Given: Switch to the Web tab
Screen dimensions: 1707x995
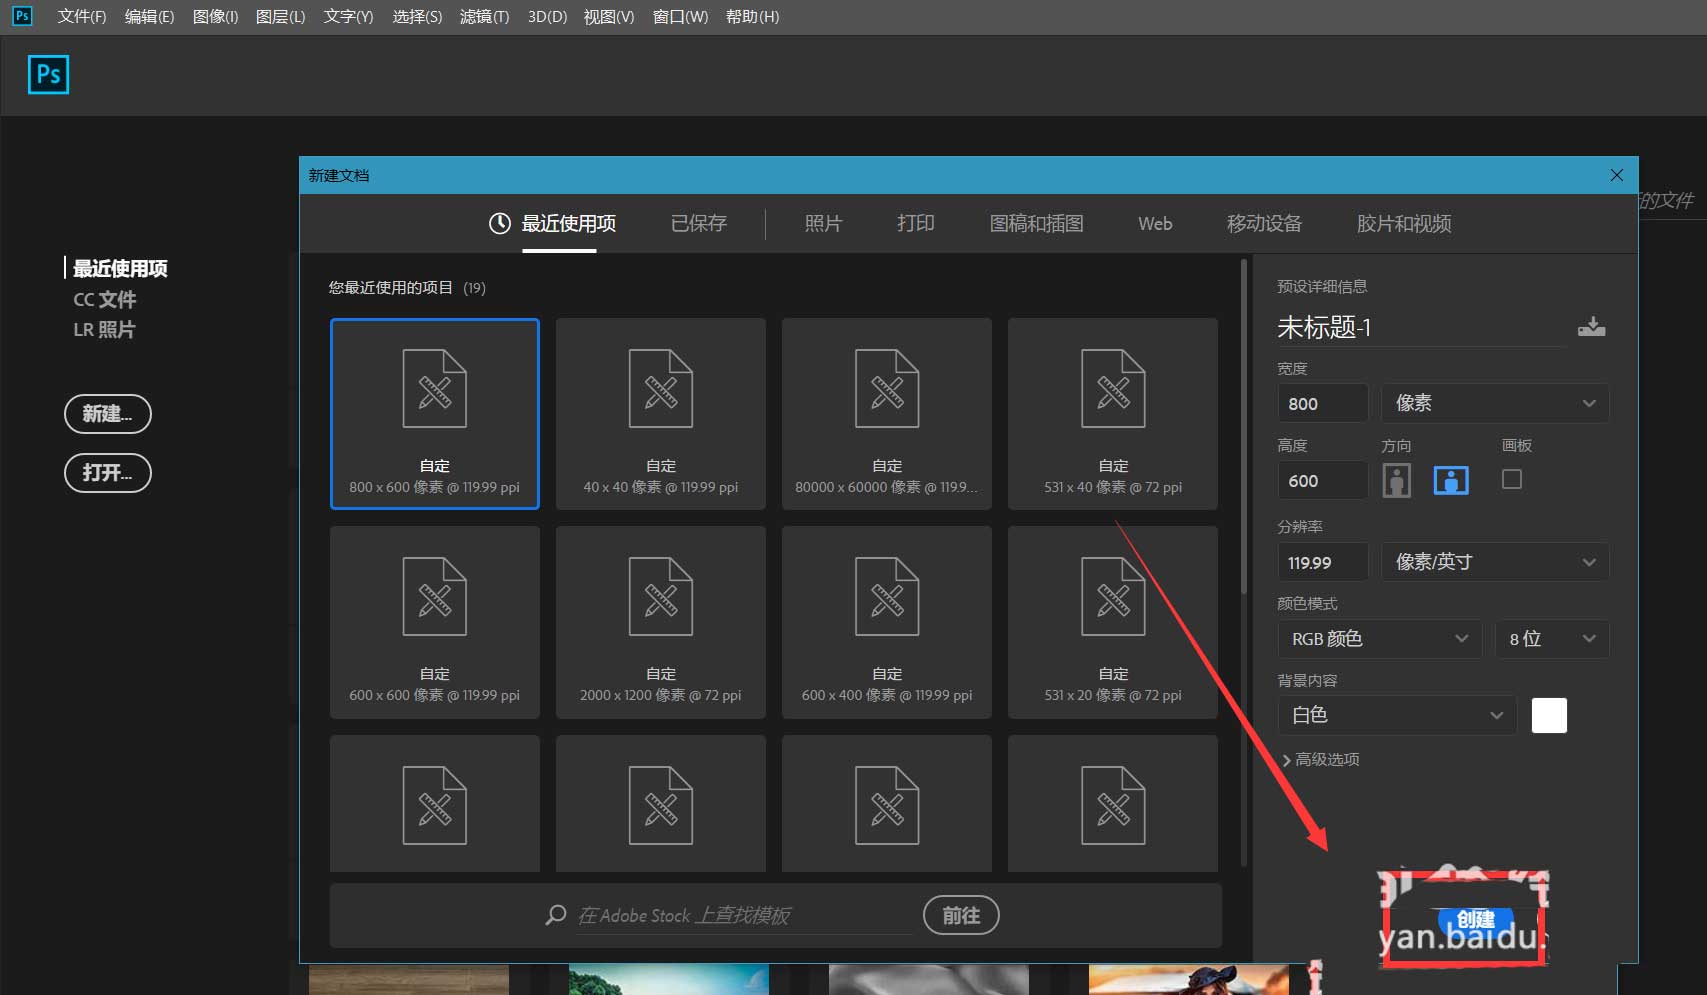Looking at the screenshot, I should (x=1155, y=223).
